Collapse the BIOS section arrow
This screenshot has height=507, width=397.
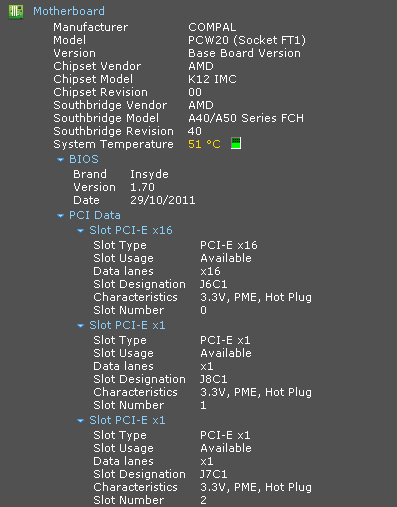click(60, 160)
